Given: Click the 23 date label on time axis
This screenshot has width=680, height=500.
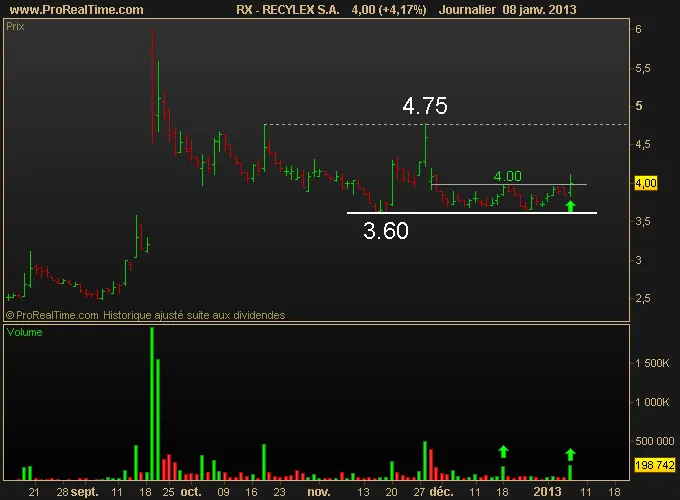Looking at the screenshot, I should click(279, 492).
